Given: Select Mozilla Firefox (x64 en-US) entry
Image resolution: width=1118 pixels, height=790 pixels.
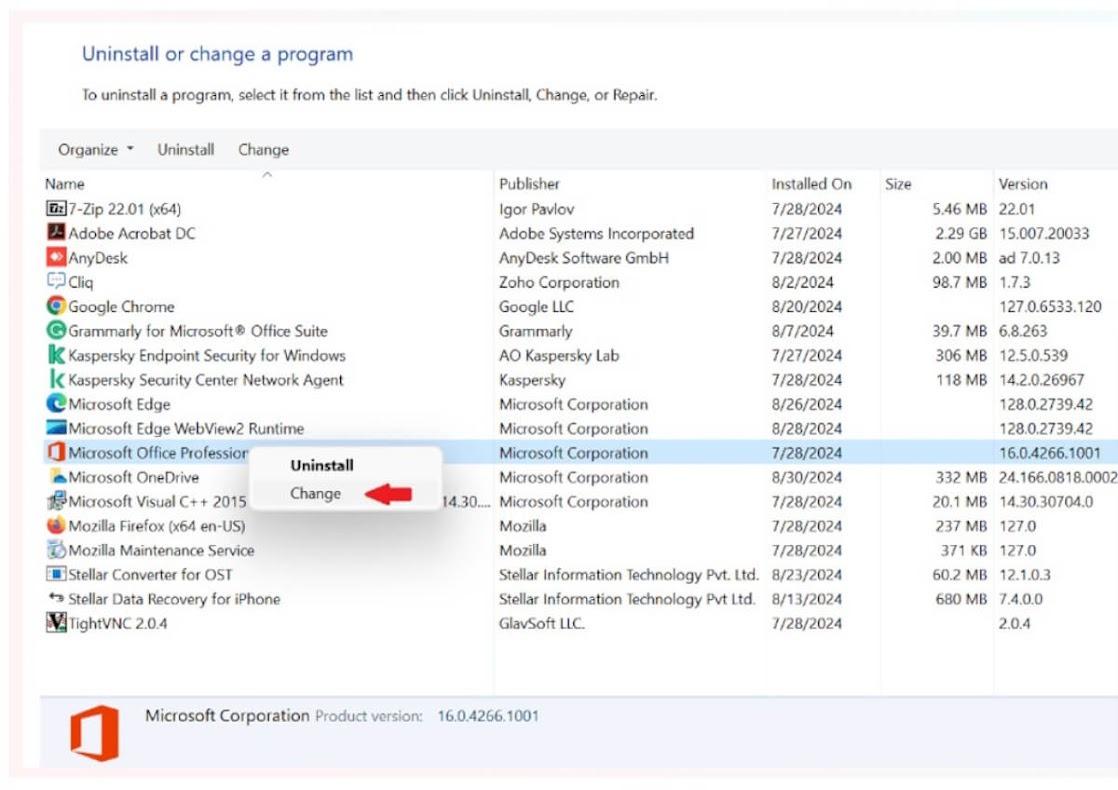Looking at the screenshot, I should [x=157, y=526].
